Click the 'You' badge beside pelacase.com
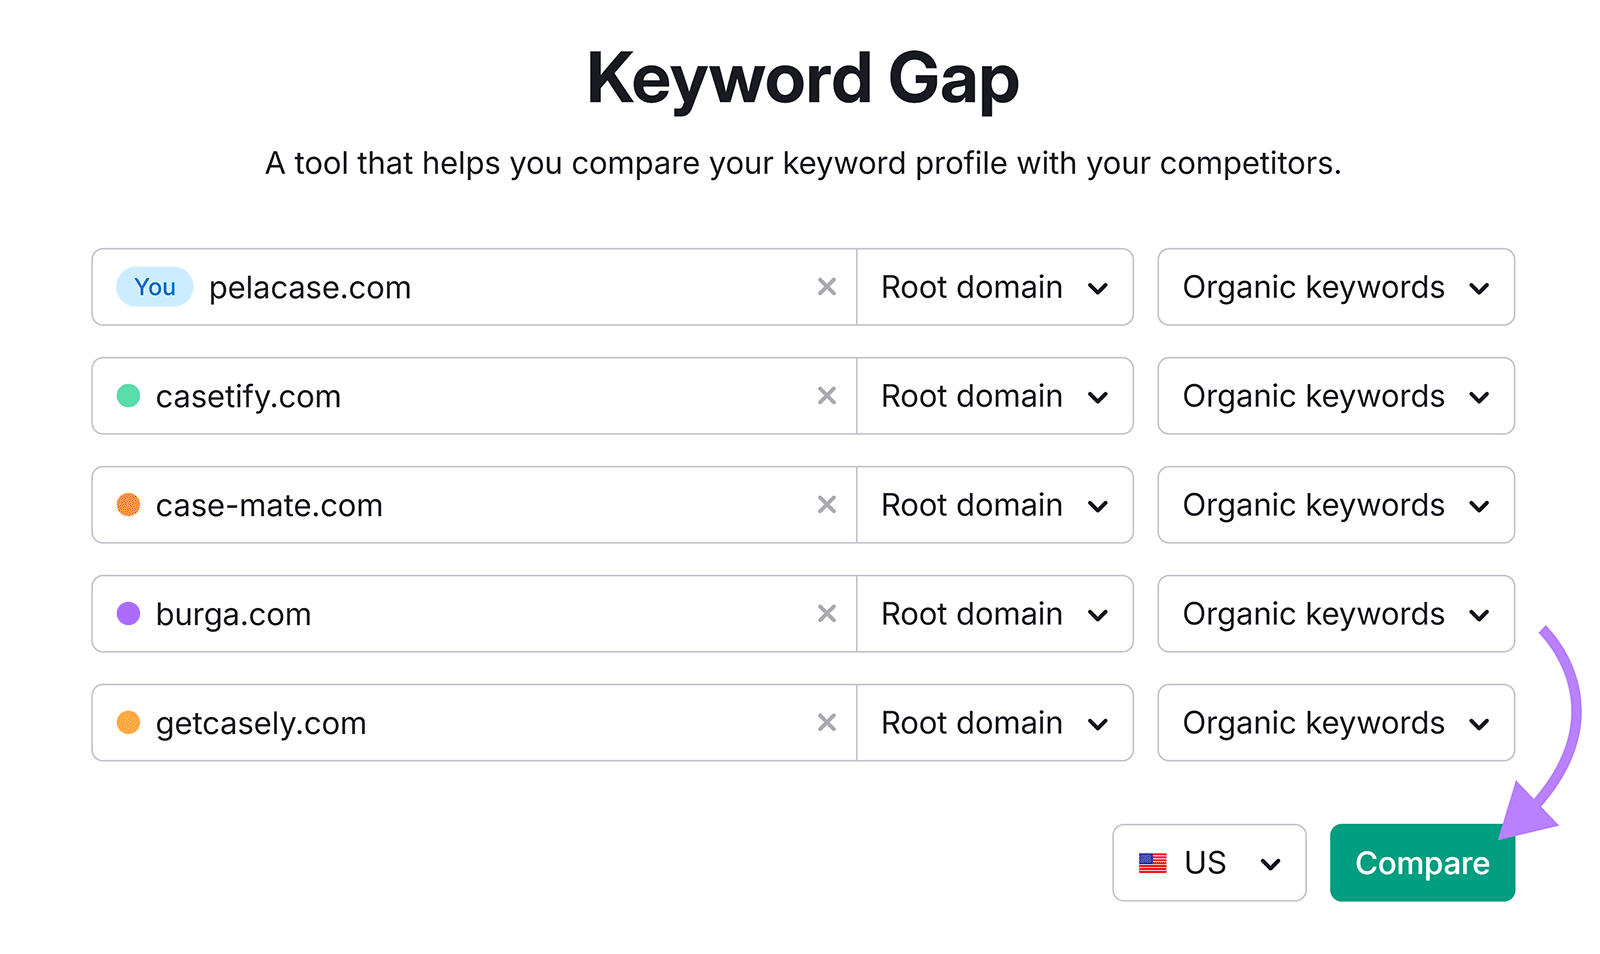The image size is (1600, 954). coord(154,287)
